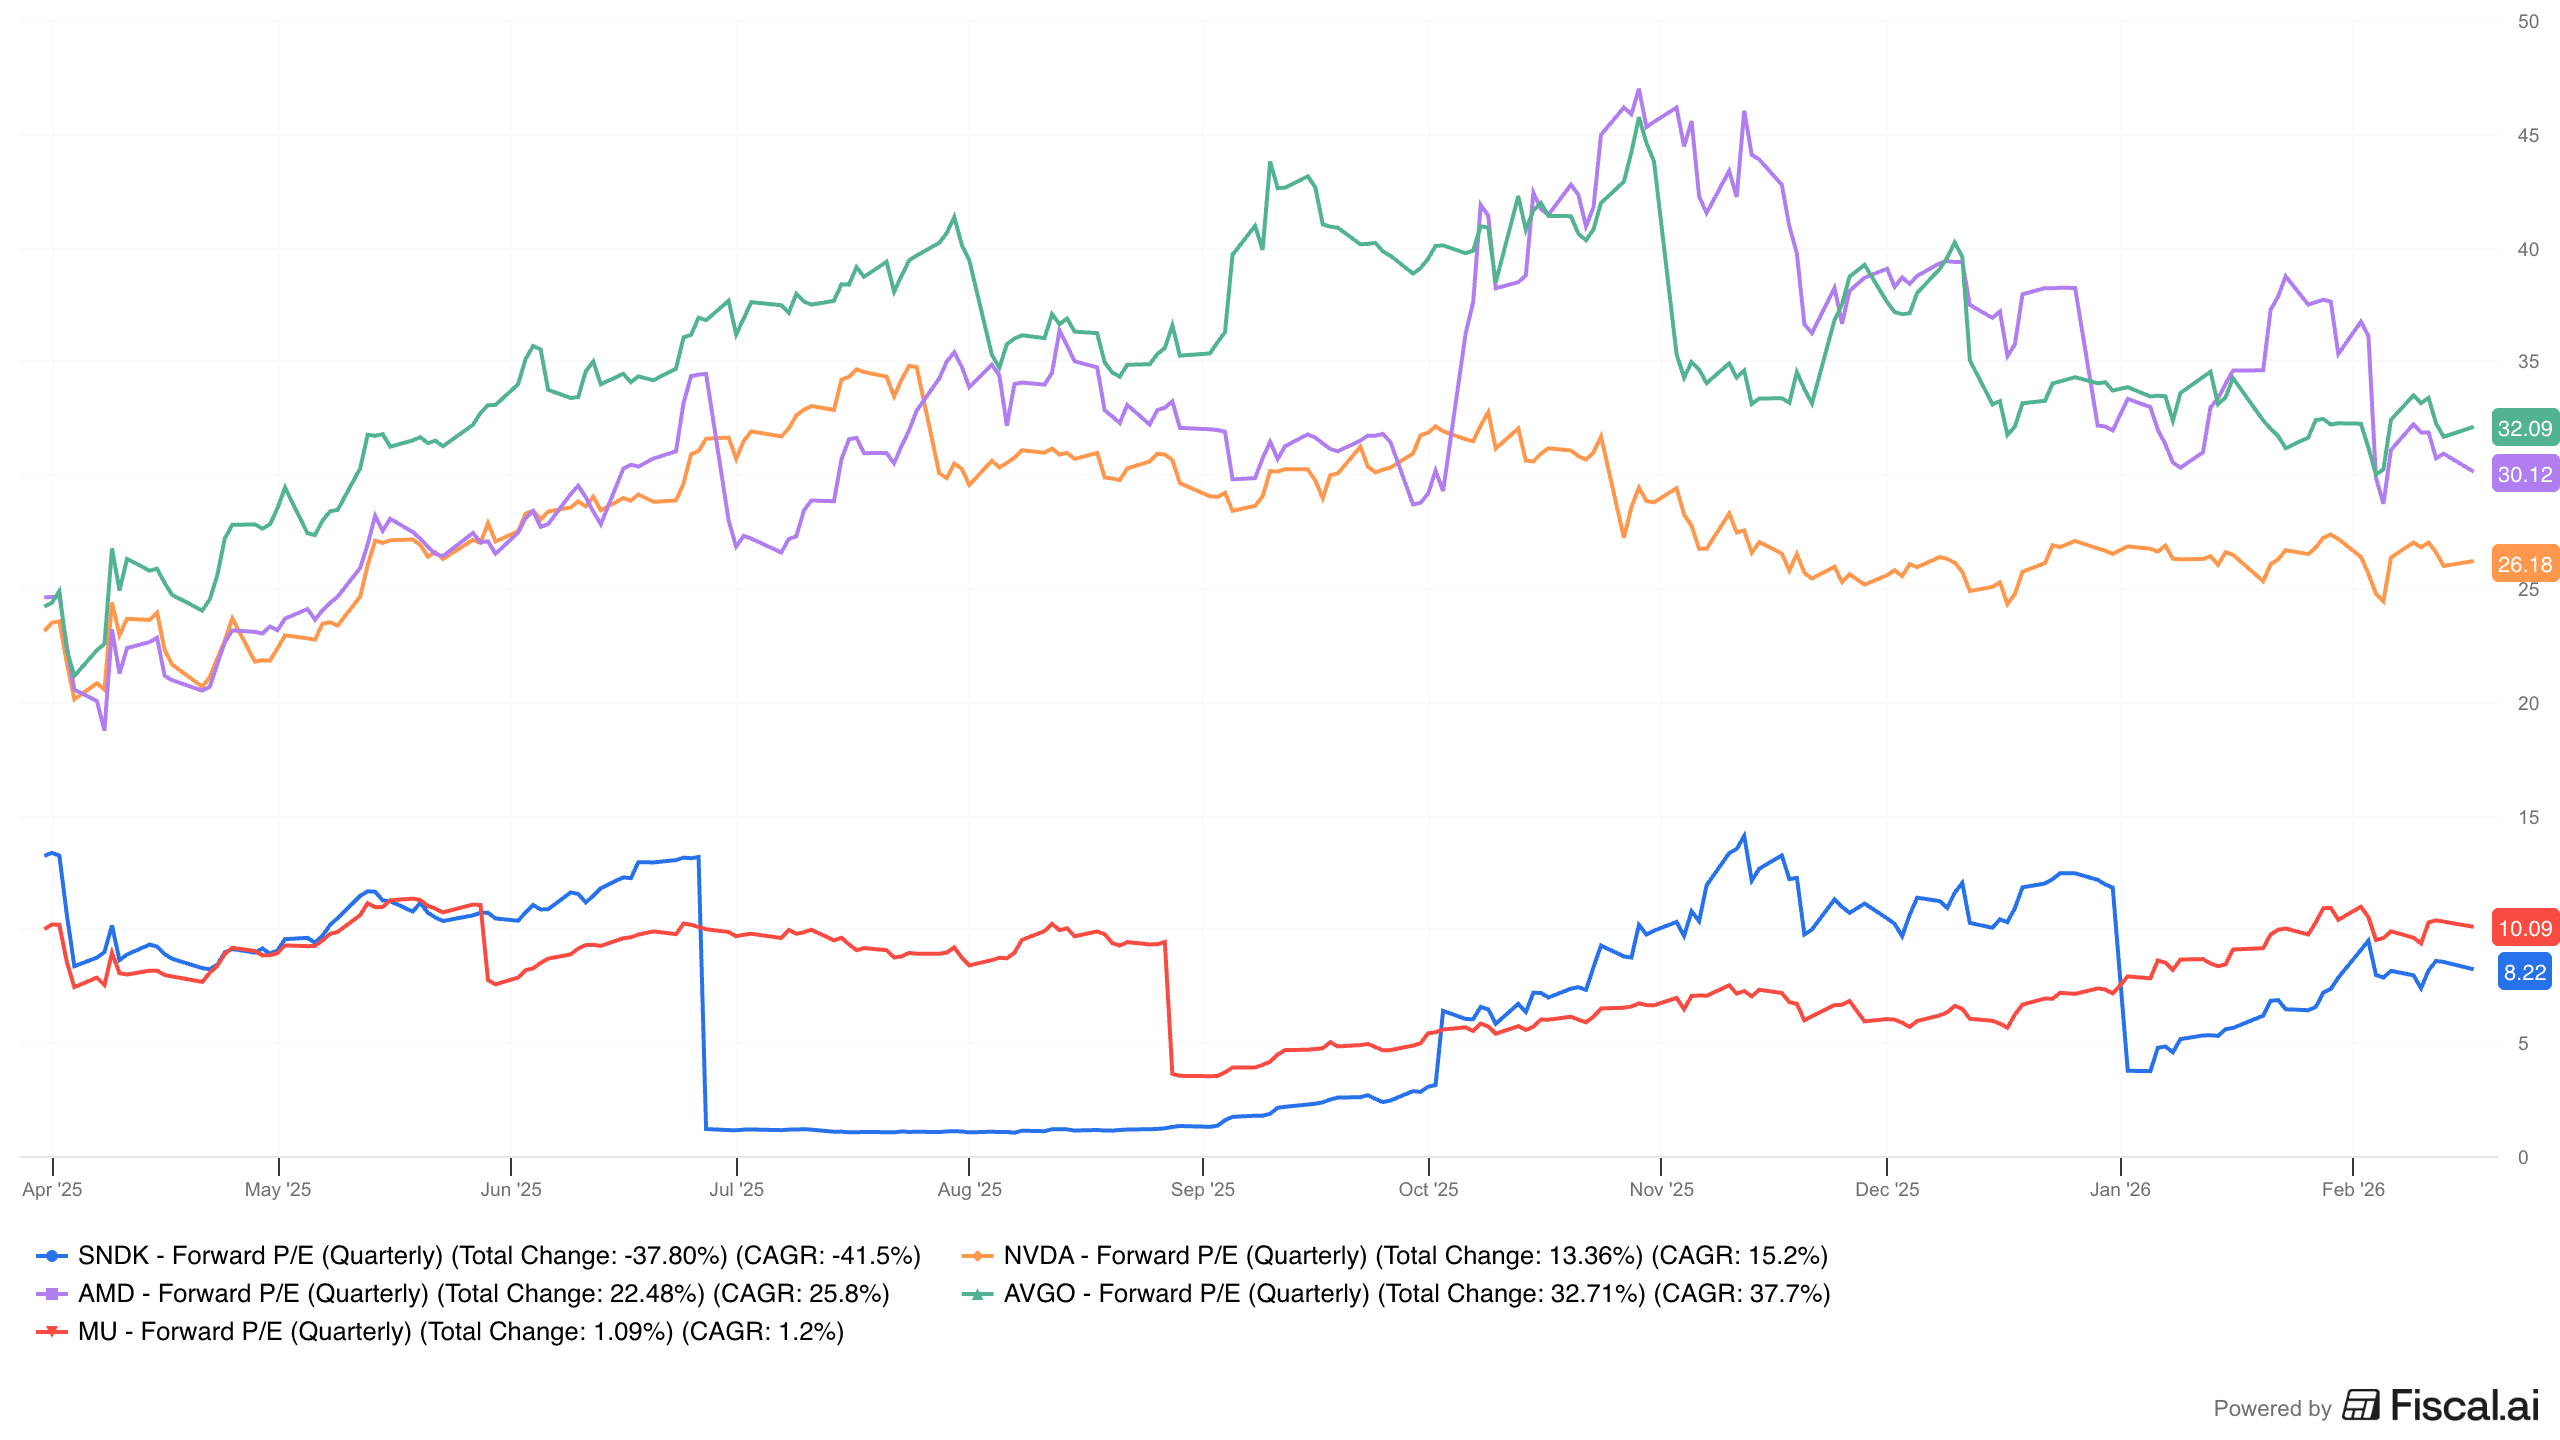This screenshot has width=2560, height=1440.
Task: Click the AVGO green legend marker icon
Action: click(977, 1294)
